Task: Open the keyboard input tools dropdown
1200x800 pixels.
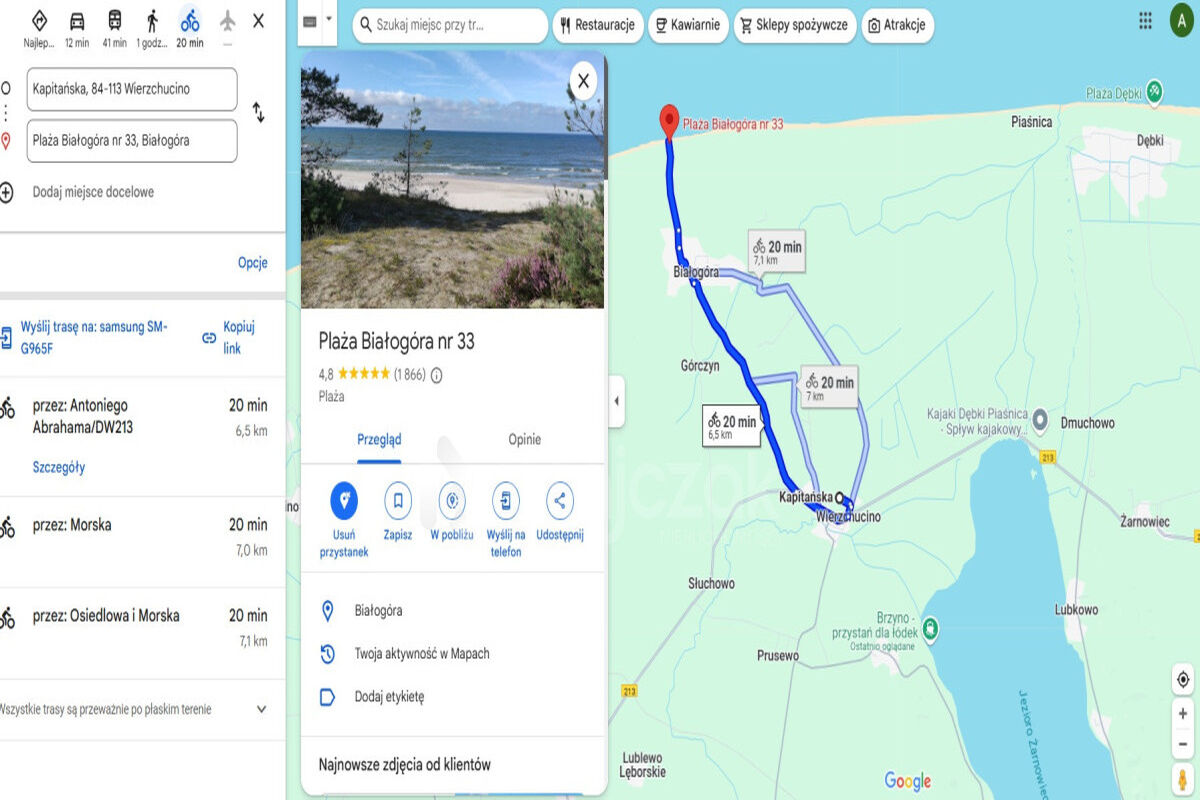Action: 329,21
